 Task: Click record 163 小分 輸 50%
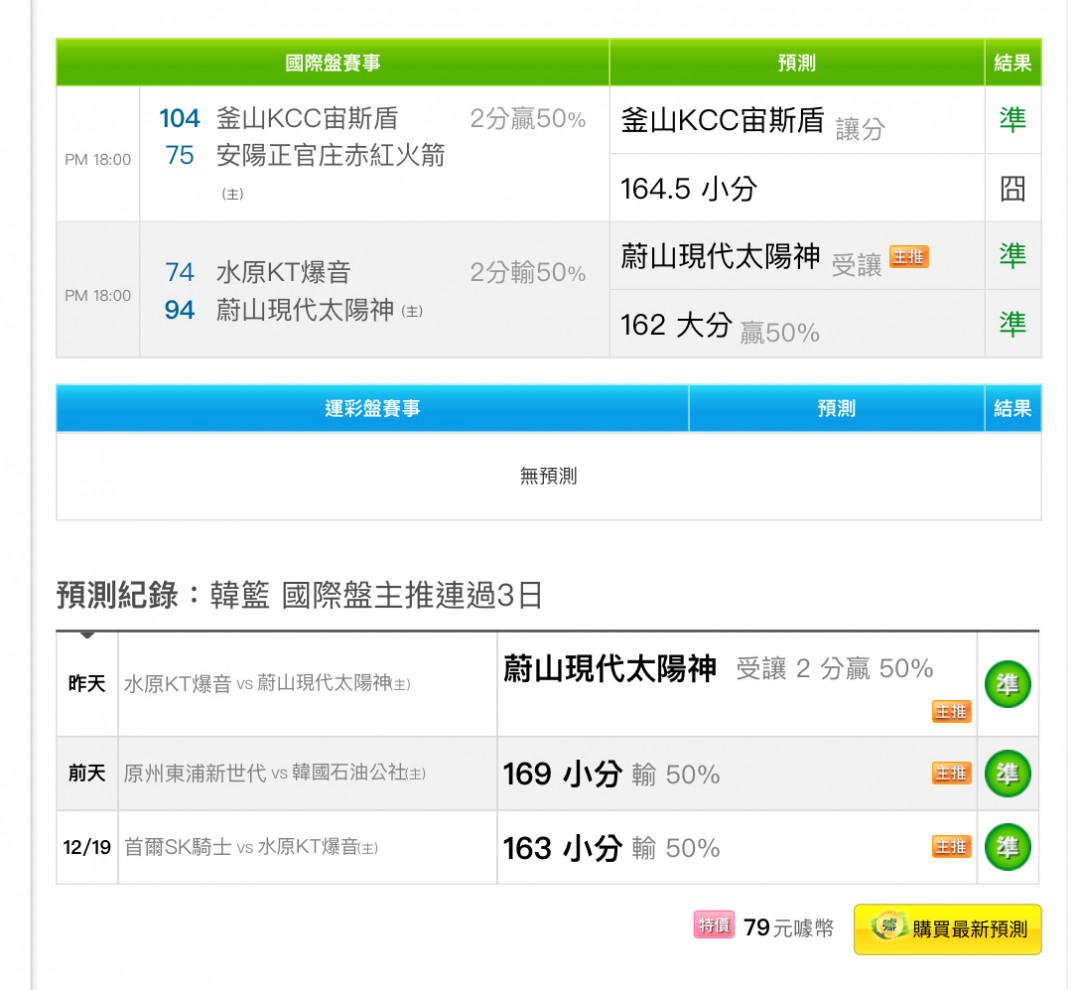tap(612, 848)
